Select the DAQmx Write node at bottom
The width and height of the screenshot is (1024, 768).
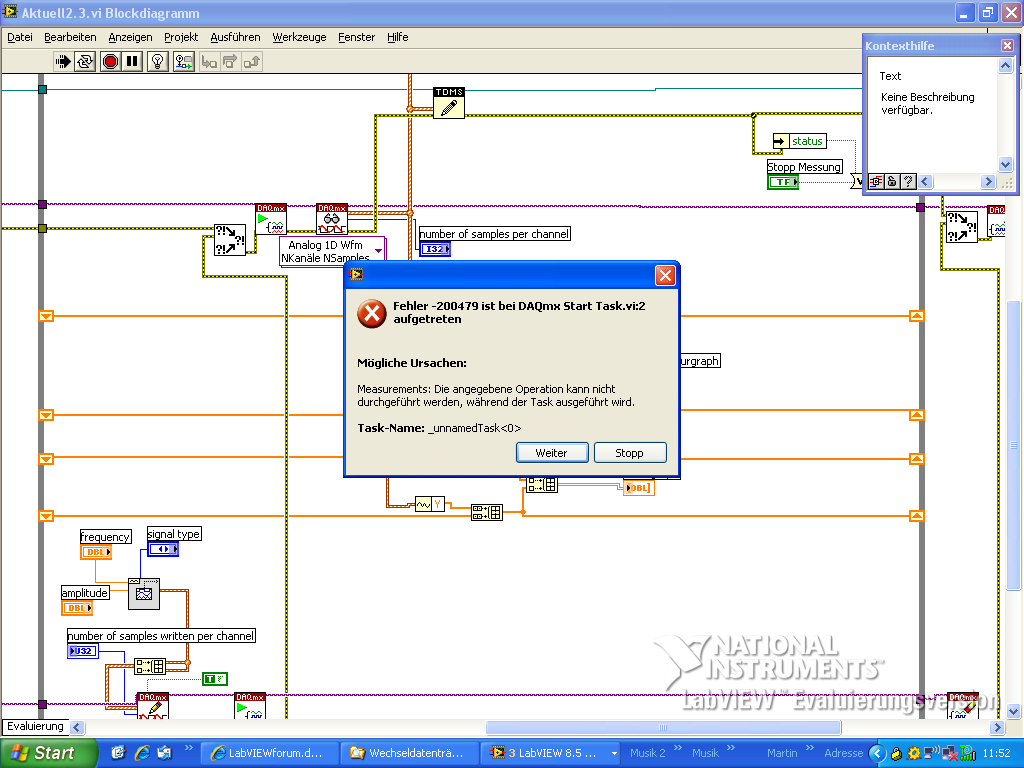153,706
